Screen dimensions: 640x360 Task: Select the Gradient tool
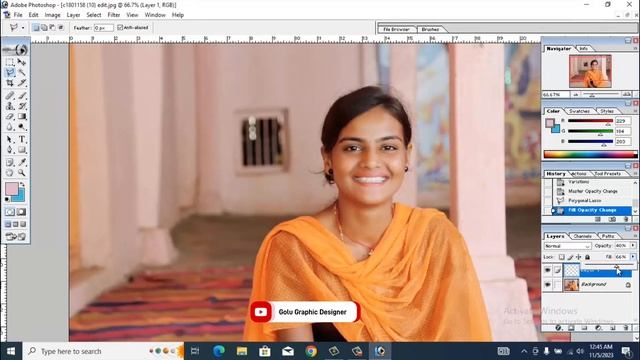(22, 117)
